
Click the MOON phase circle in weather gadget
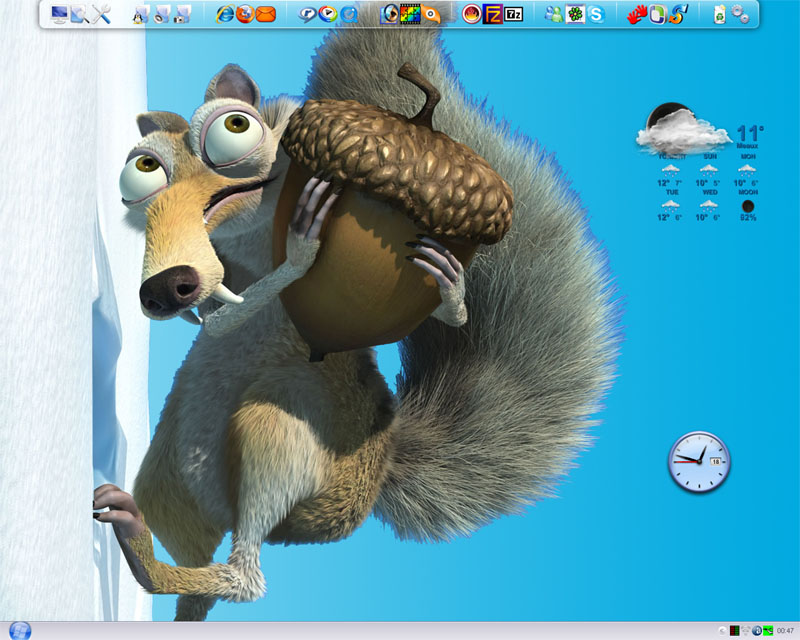(x=748, y=206)
